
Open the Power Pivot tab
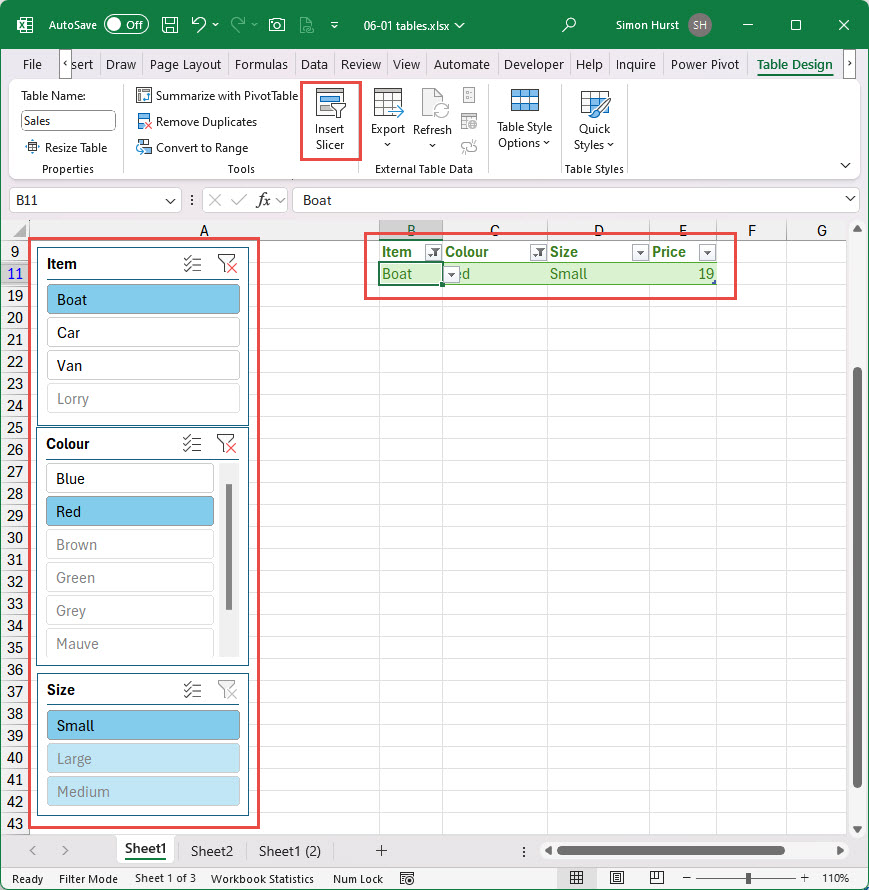(x=704, y=64)
